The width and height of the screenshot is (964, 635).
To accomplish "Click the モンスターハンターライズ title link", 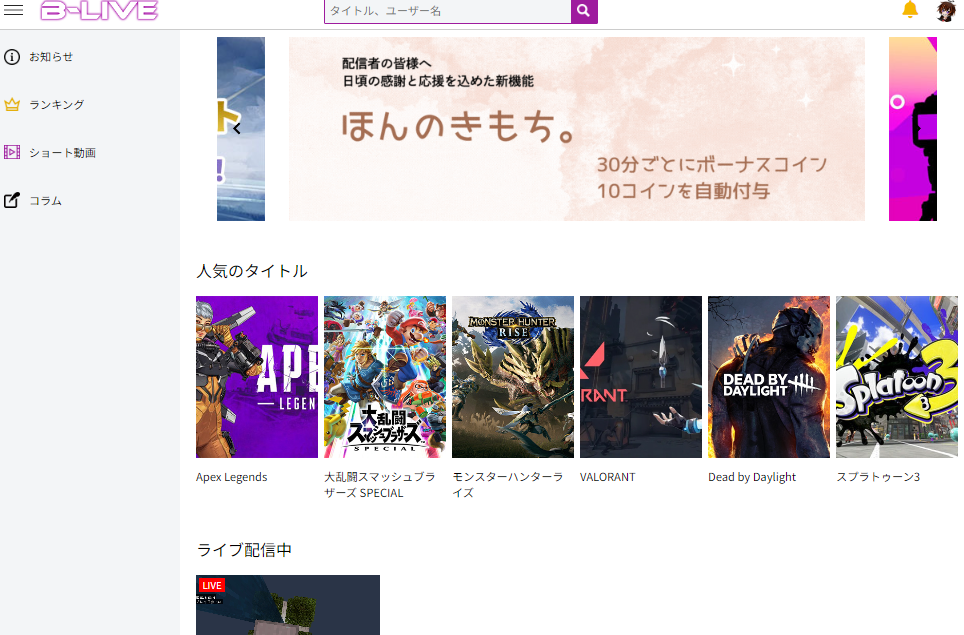I will [508, 485].
